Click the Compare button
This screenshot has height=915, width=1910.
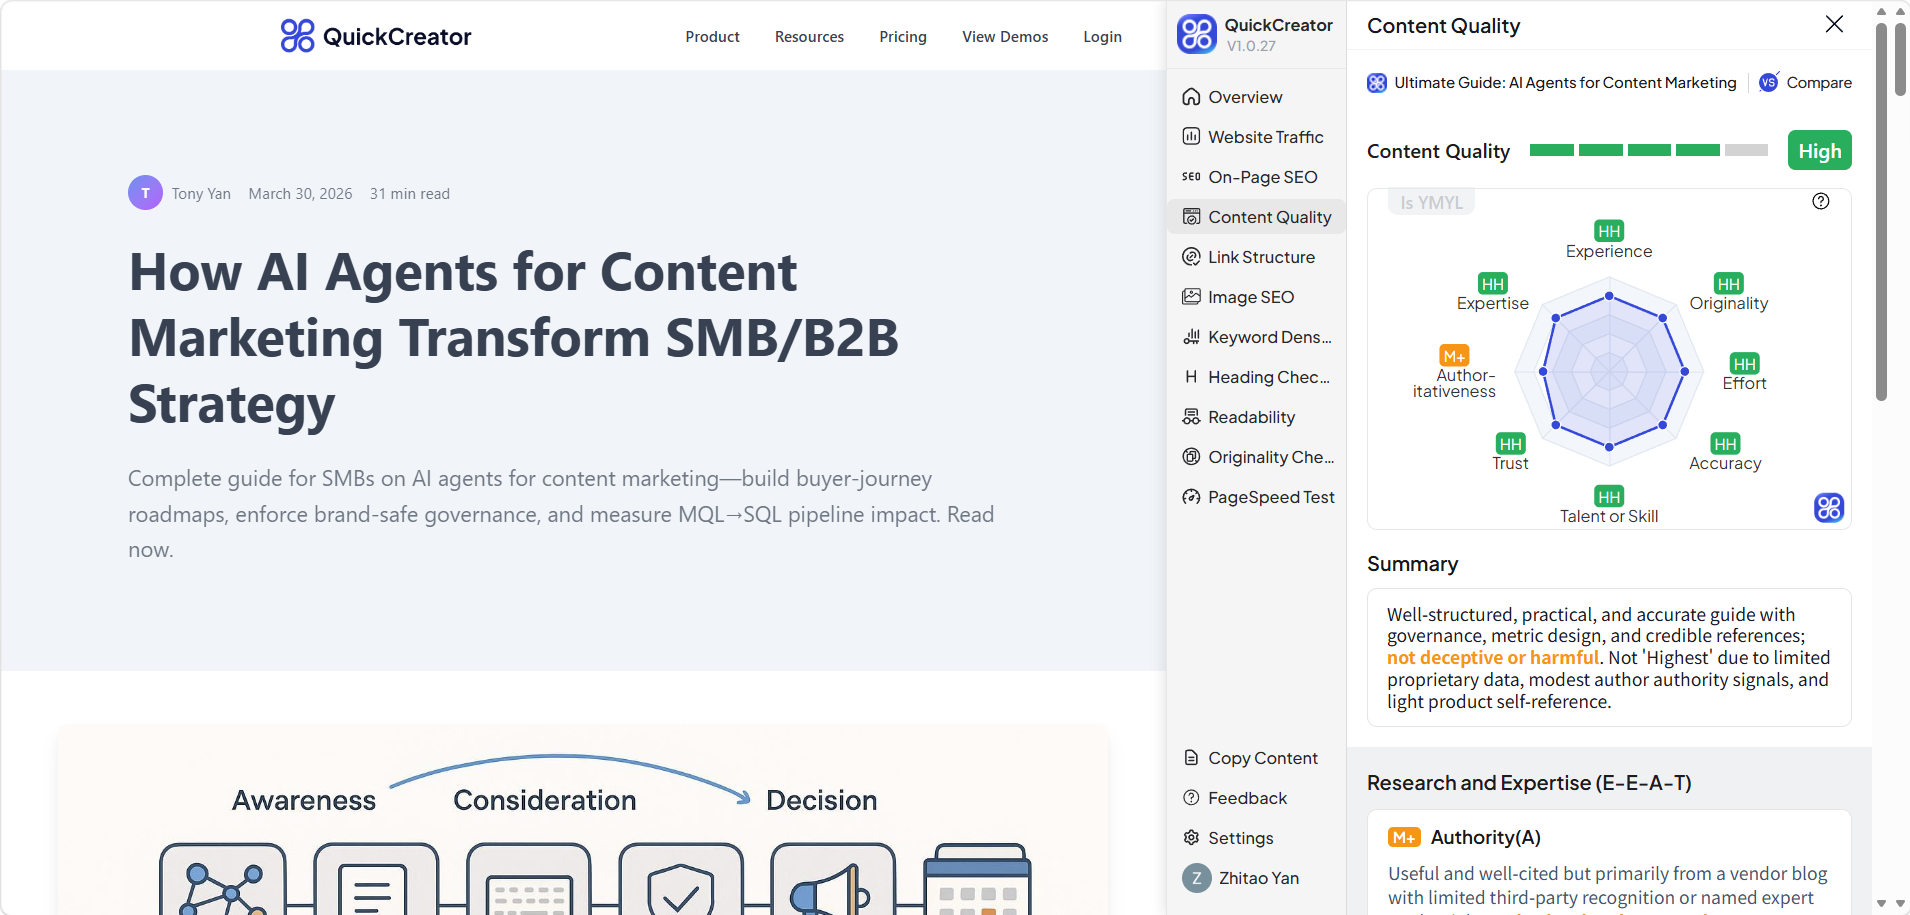[x=1806, y=83]
